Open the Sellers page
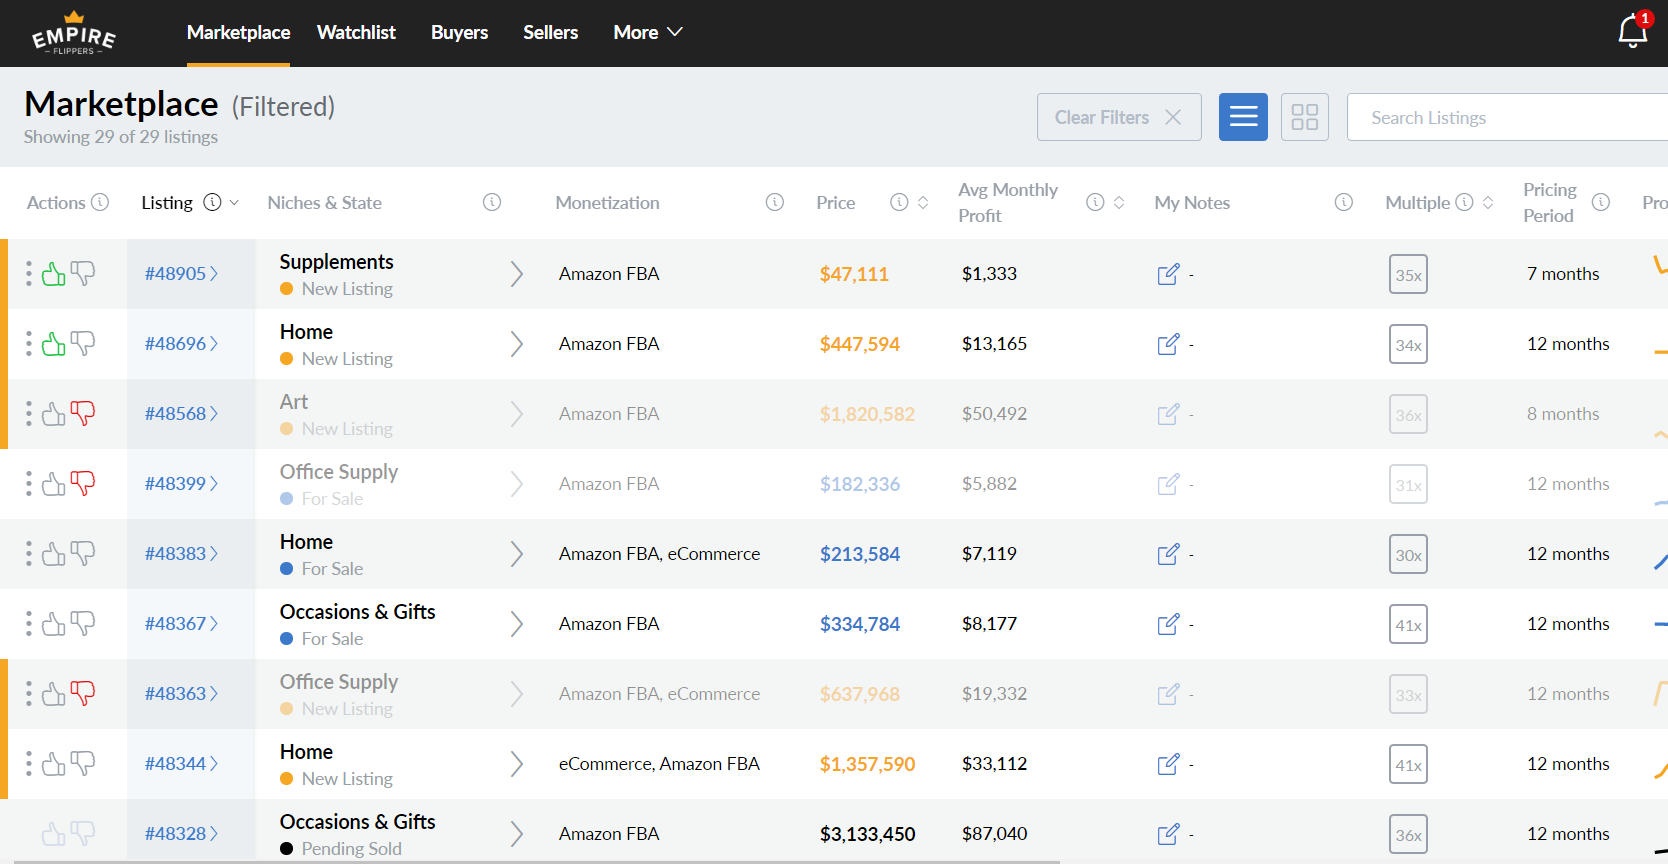Image resolution: width=1668 pixels, height=864 pixels. (550, 33)
